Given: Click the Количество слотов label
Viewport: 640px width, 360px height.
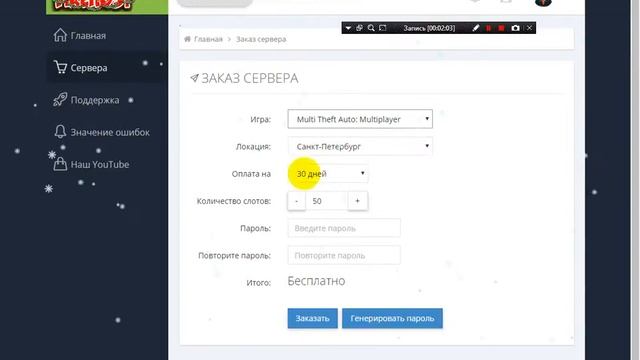Looking at the screenshot, I should (x=234, y=201).
